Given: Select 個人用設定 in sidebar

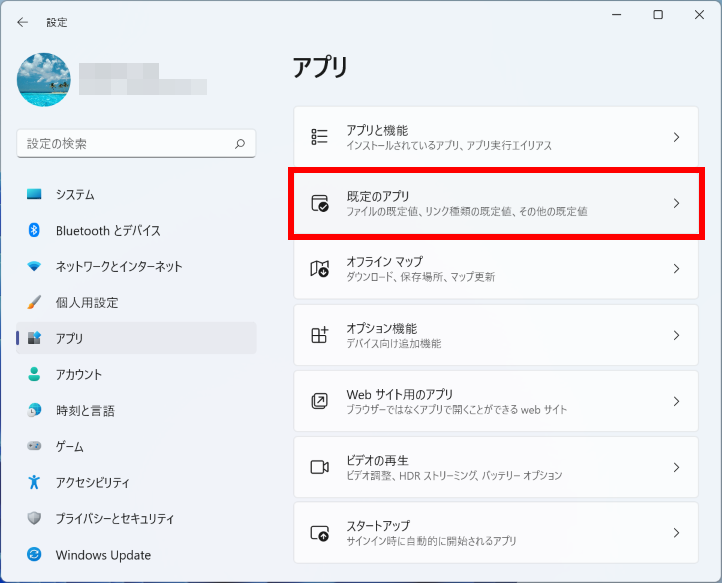Looking at the screenshot, I should pyautogui.click(x=136, y=302).
